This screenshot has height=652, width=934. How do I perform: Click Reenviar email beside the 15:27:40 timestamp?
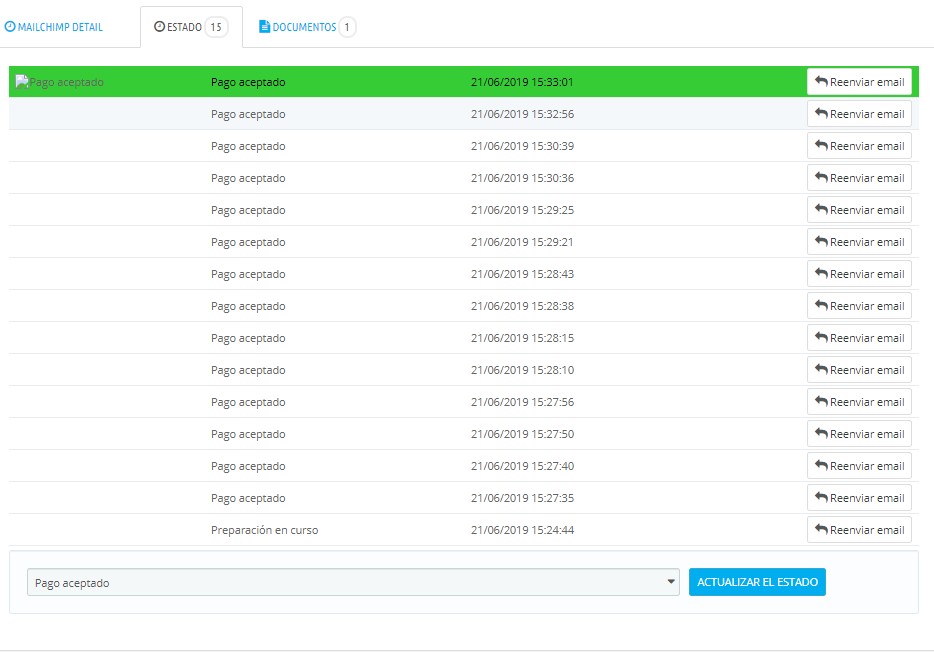859,465
